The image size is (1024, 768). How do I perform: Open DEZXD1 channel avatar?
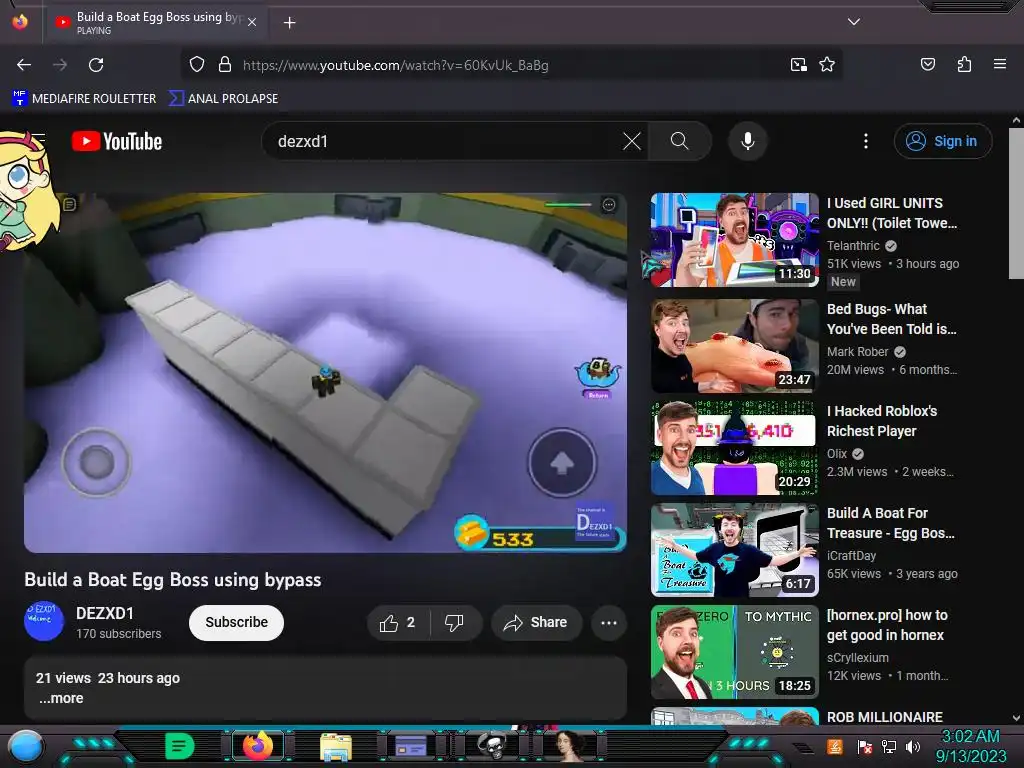[x=44, y=621]
